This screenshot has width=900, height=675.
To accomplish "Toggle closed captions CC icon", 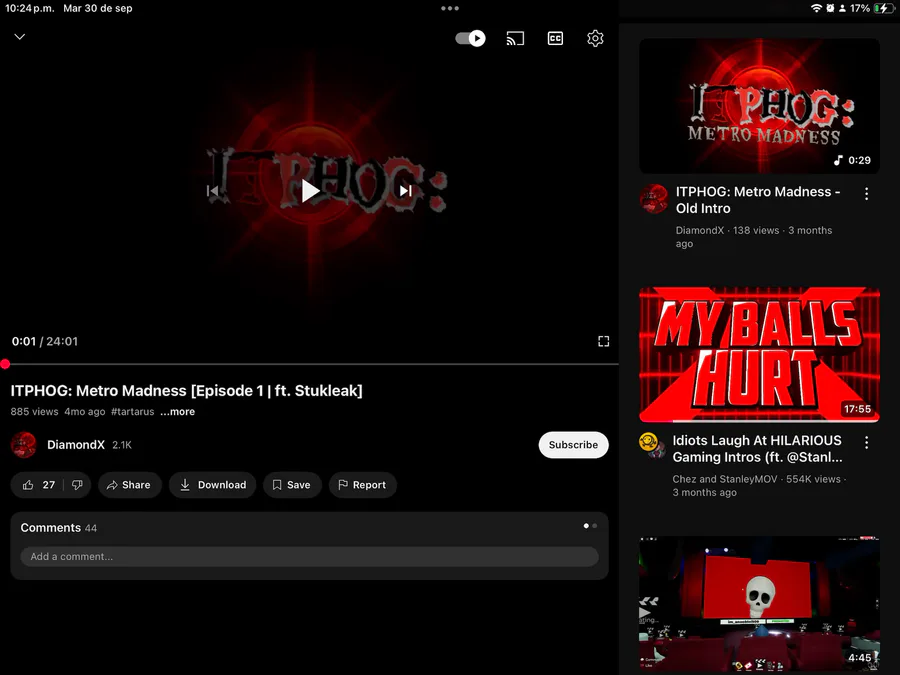I will [555, 38].
